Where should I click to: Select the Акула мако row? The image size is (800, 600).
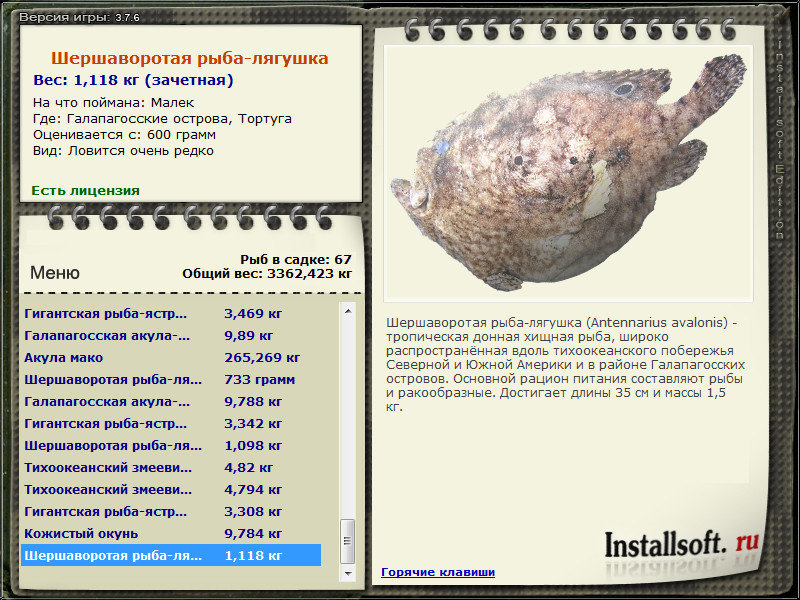point(171,358)
